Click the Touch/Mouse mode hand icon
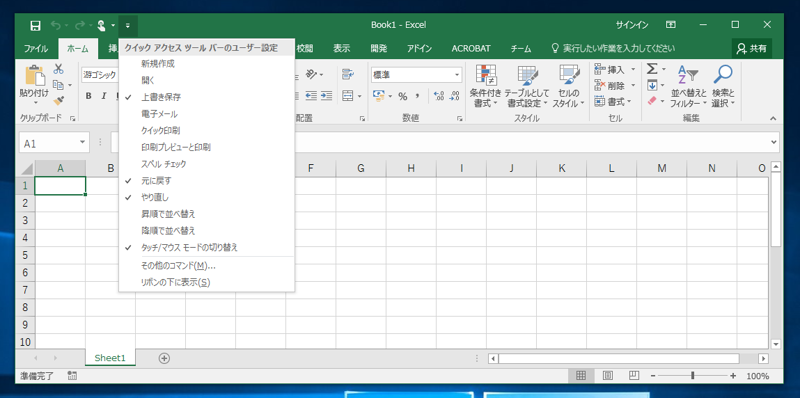800x398 pixels. coord(101,25)
